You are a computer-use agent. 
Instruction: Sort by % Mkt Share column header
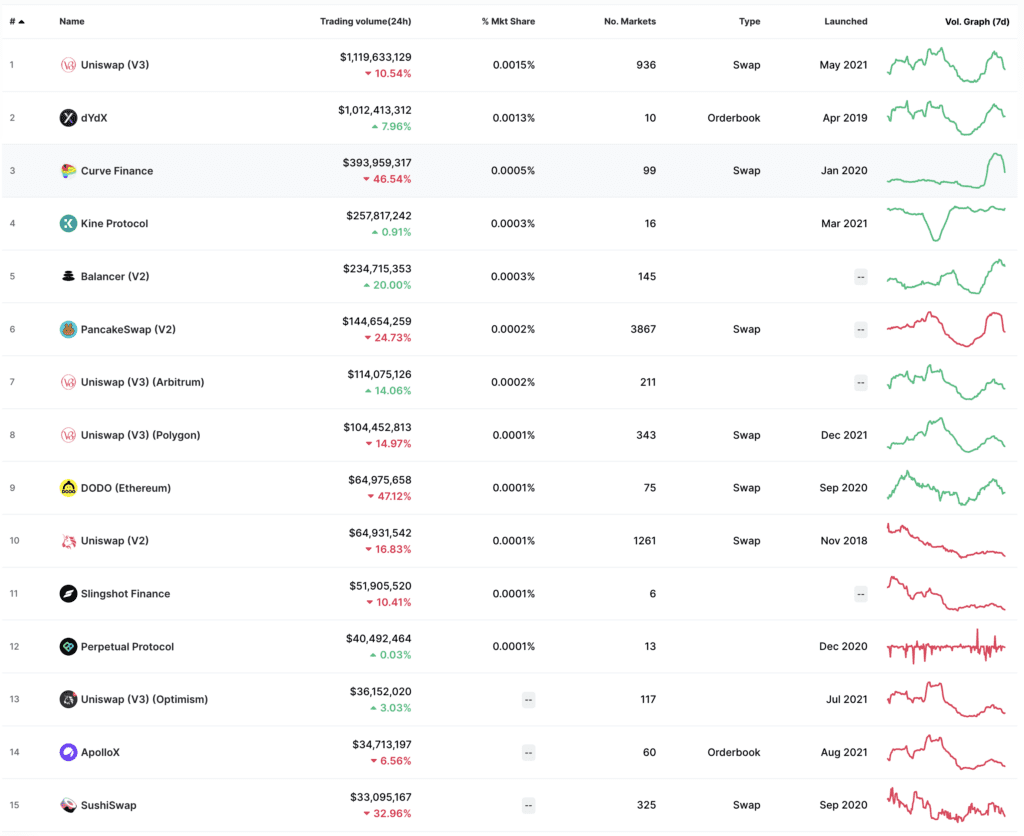pos(508,22)
